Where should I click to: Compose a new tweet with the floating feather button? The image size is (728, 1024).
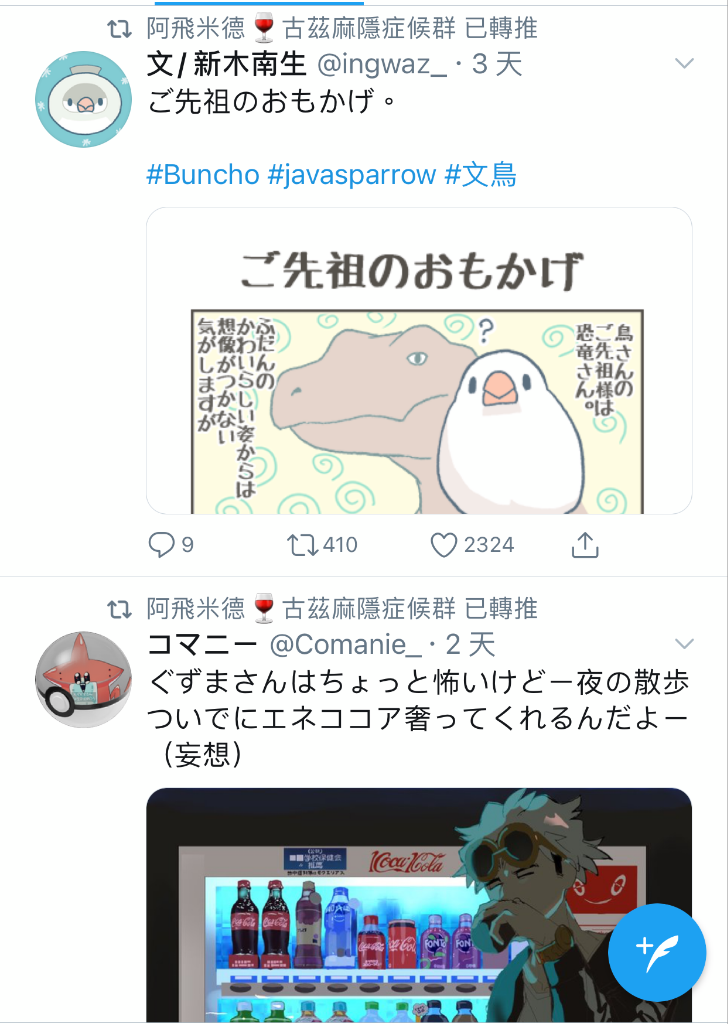(657, 952)
